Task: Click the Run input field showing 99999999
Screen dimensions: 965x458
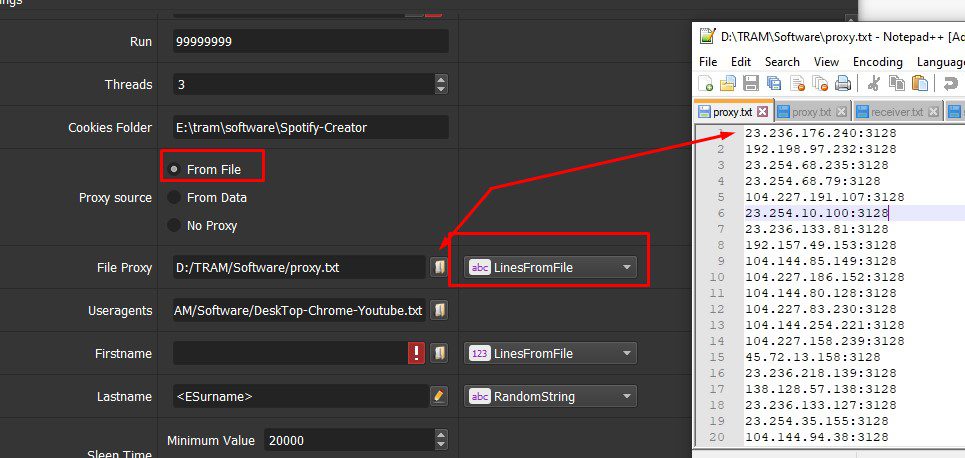Action: coord(311,41)
